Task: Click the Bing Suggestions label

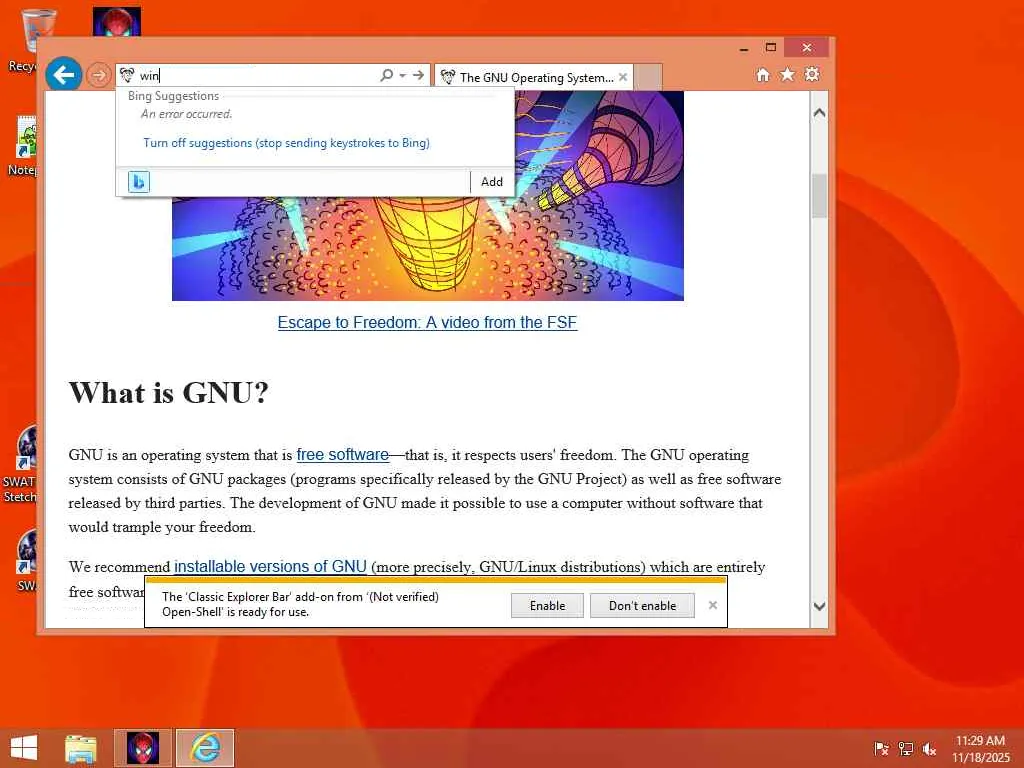Action: point(173,96)
